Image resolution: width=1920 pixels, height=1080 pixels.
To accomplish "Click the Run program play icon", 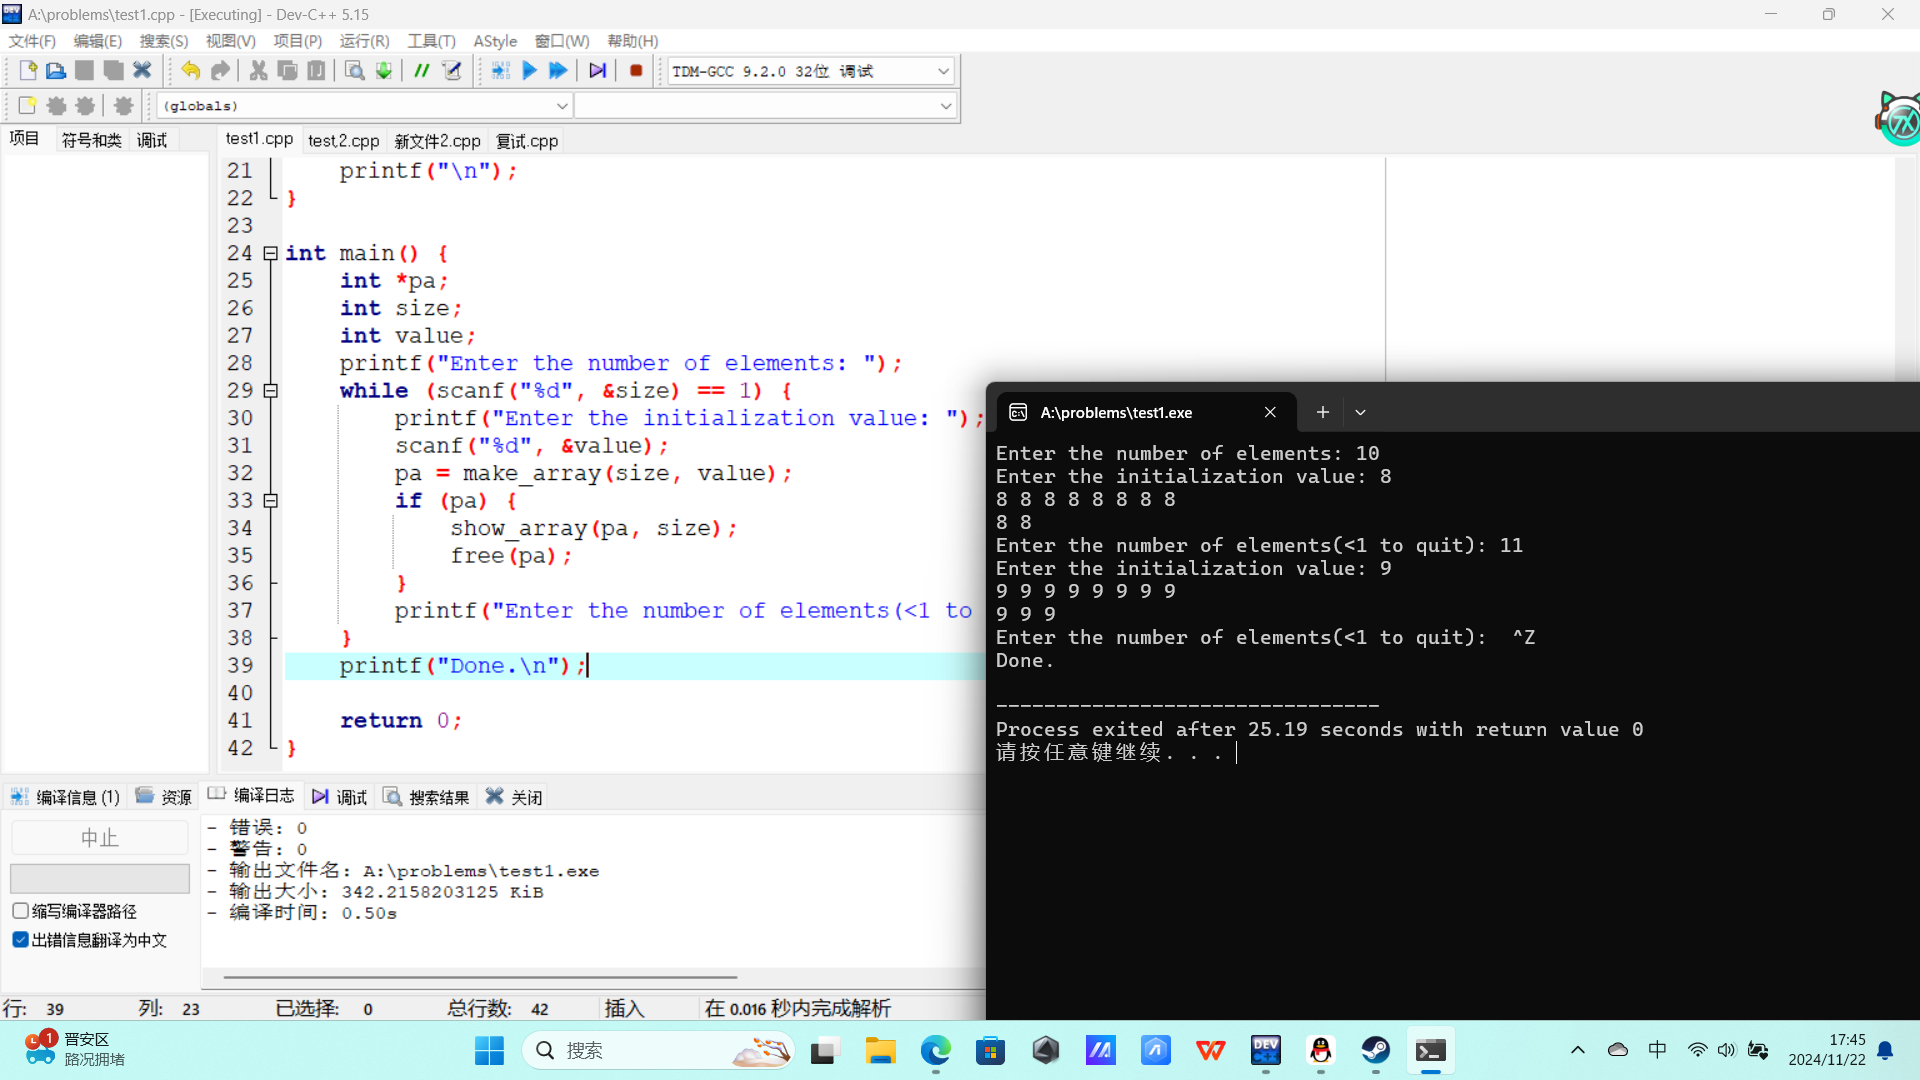I will [x=530, y=71].
